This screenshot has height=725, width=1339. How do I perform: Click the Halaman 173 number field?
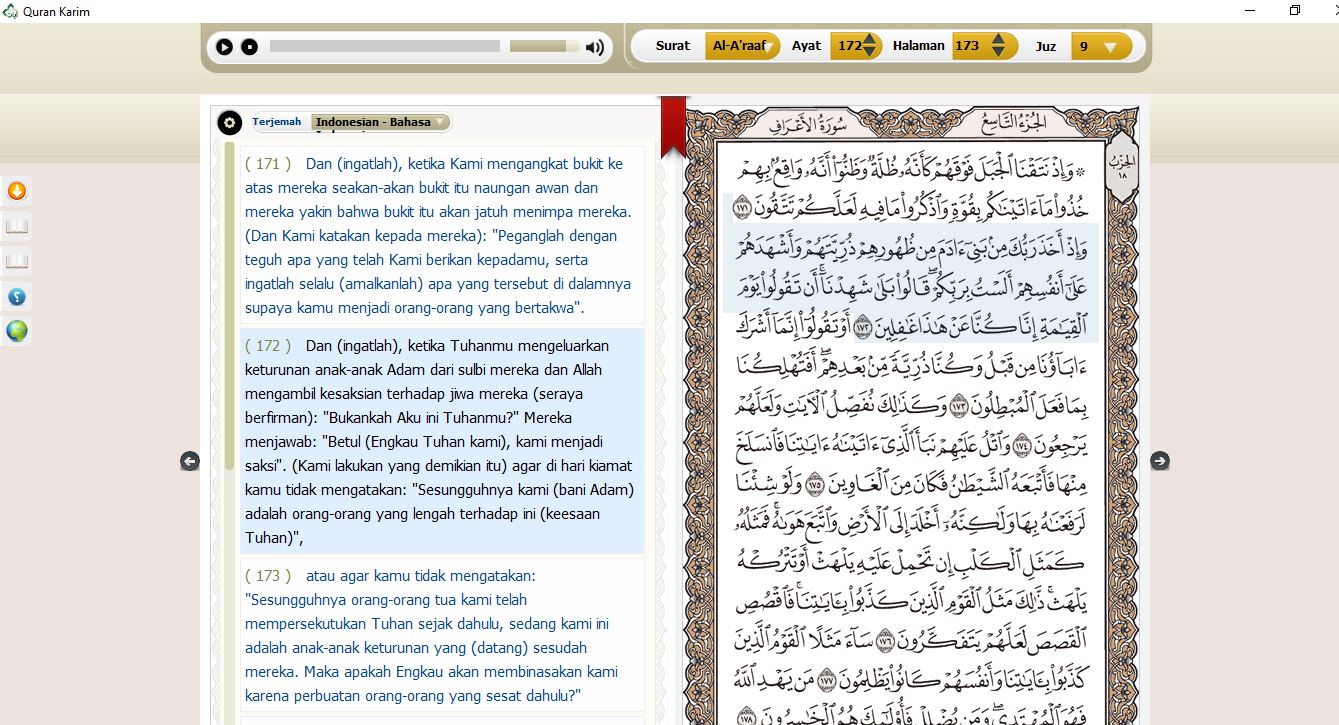click(968, 46)
